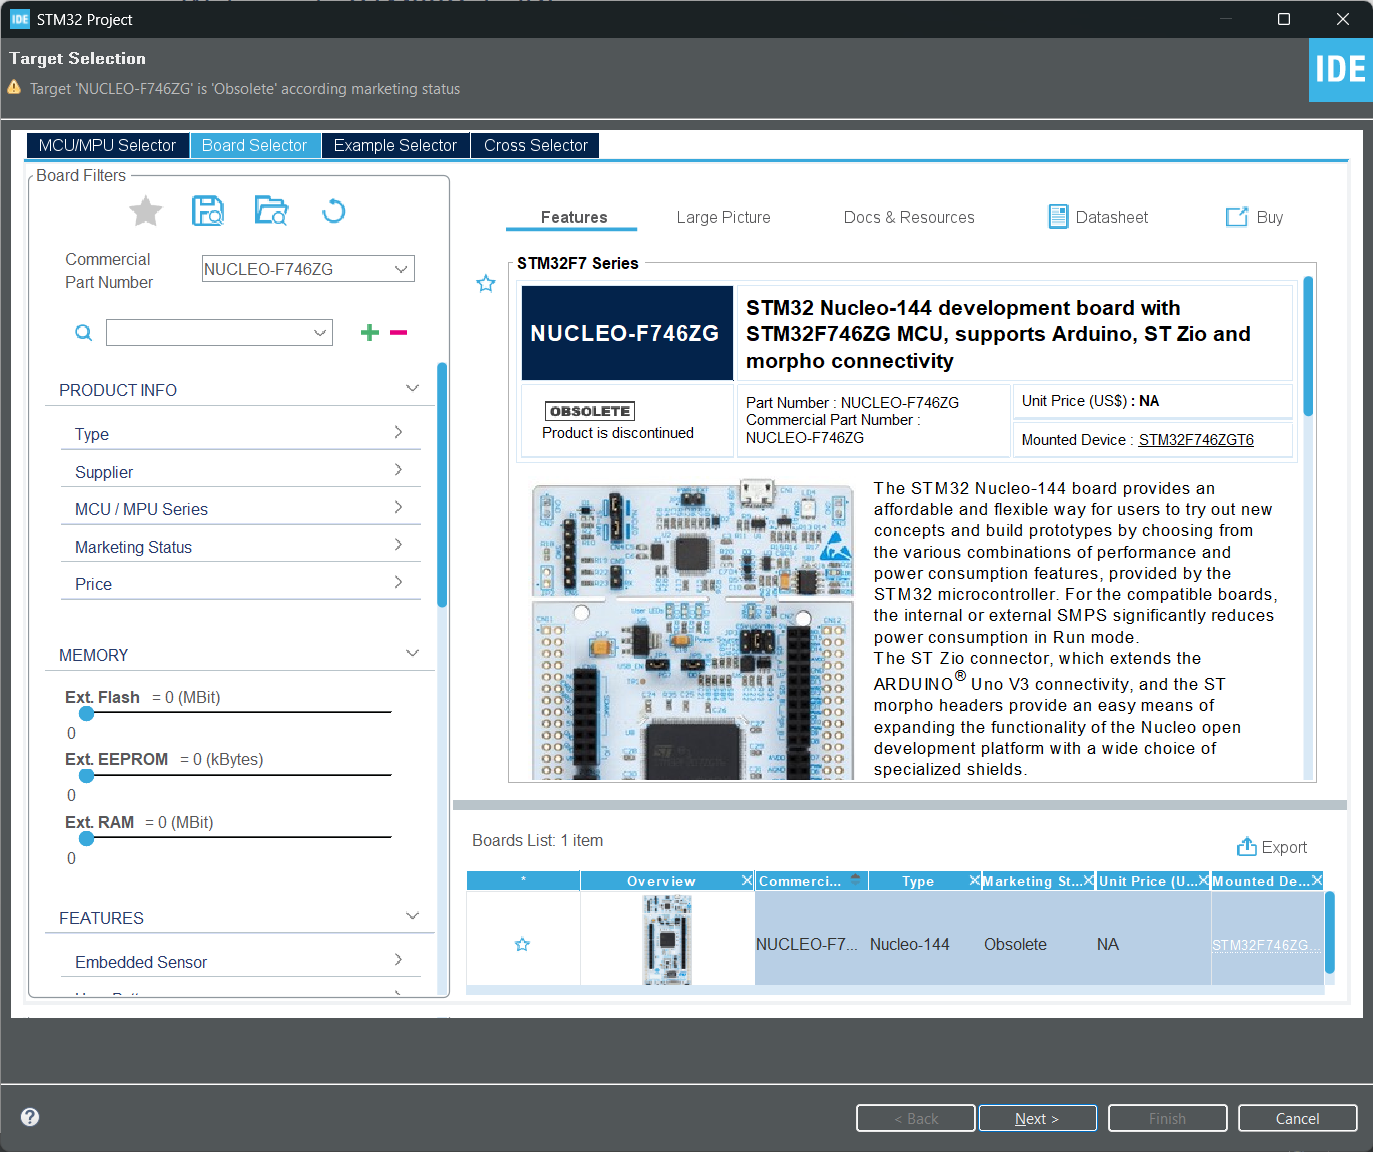Click the NA unit price cell
Screen dimensions: 1373x1152
pos(1108,944)
